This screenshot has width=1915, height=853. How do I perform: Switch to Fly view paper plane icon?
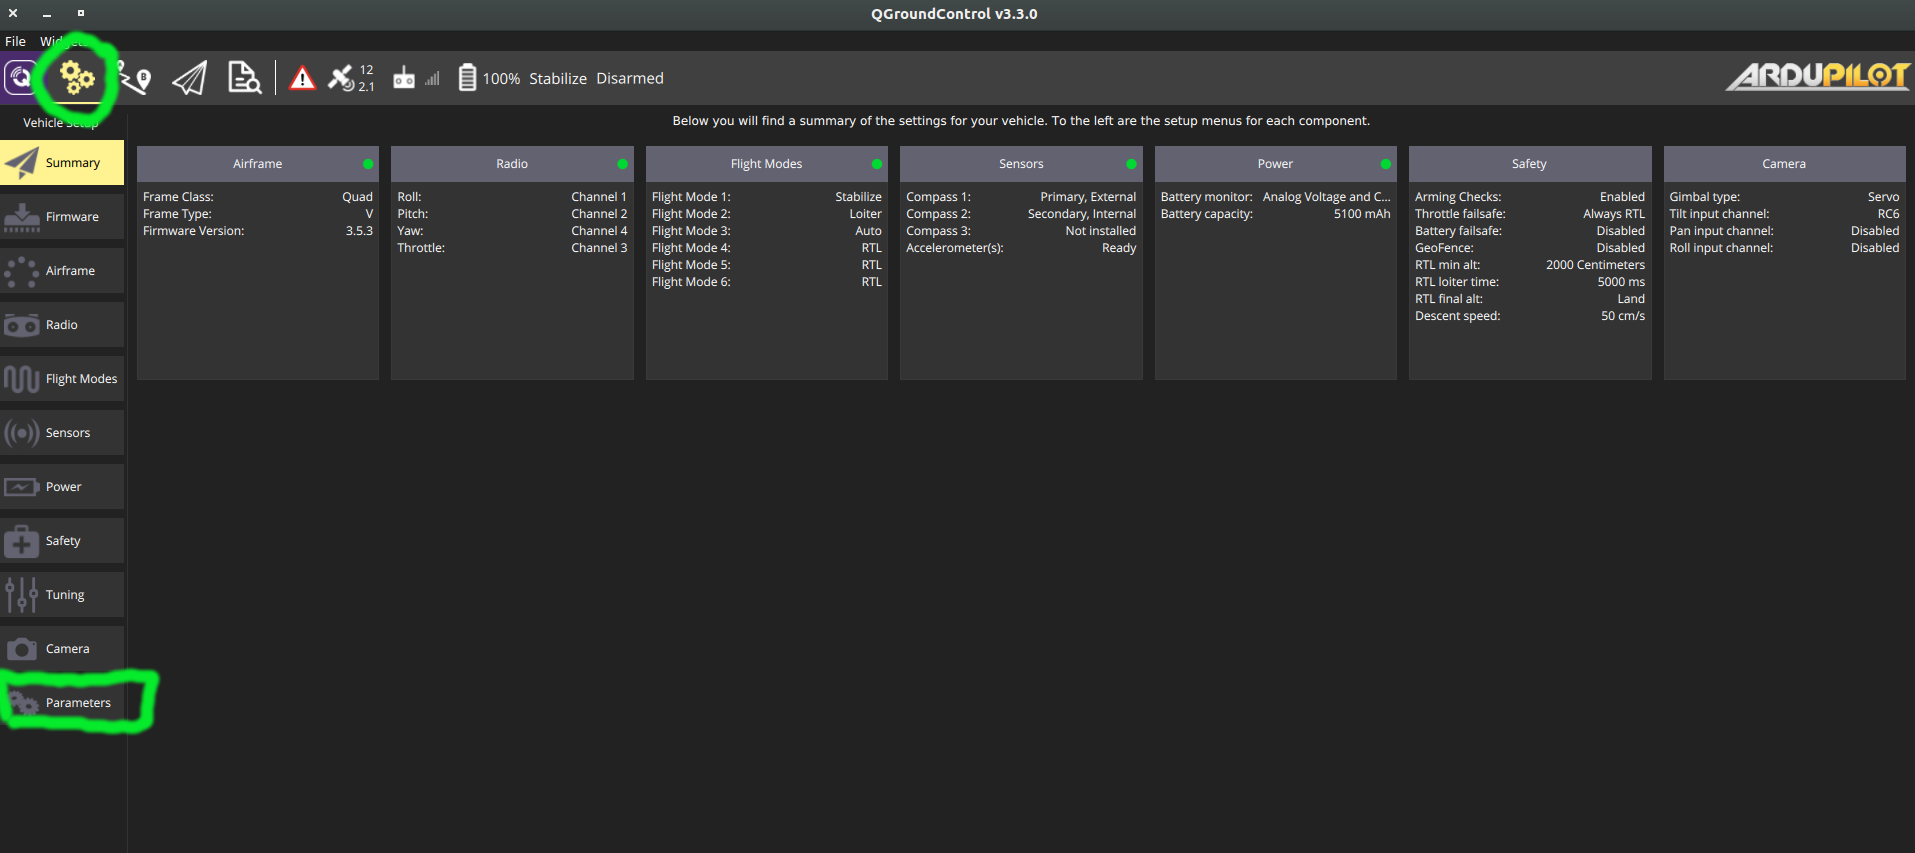tap(189, 78)
